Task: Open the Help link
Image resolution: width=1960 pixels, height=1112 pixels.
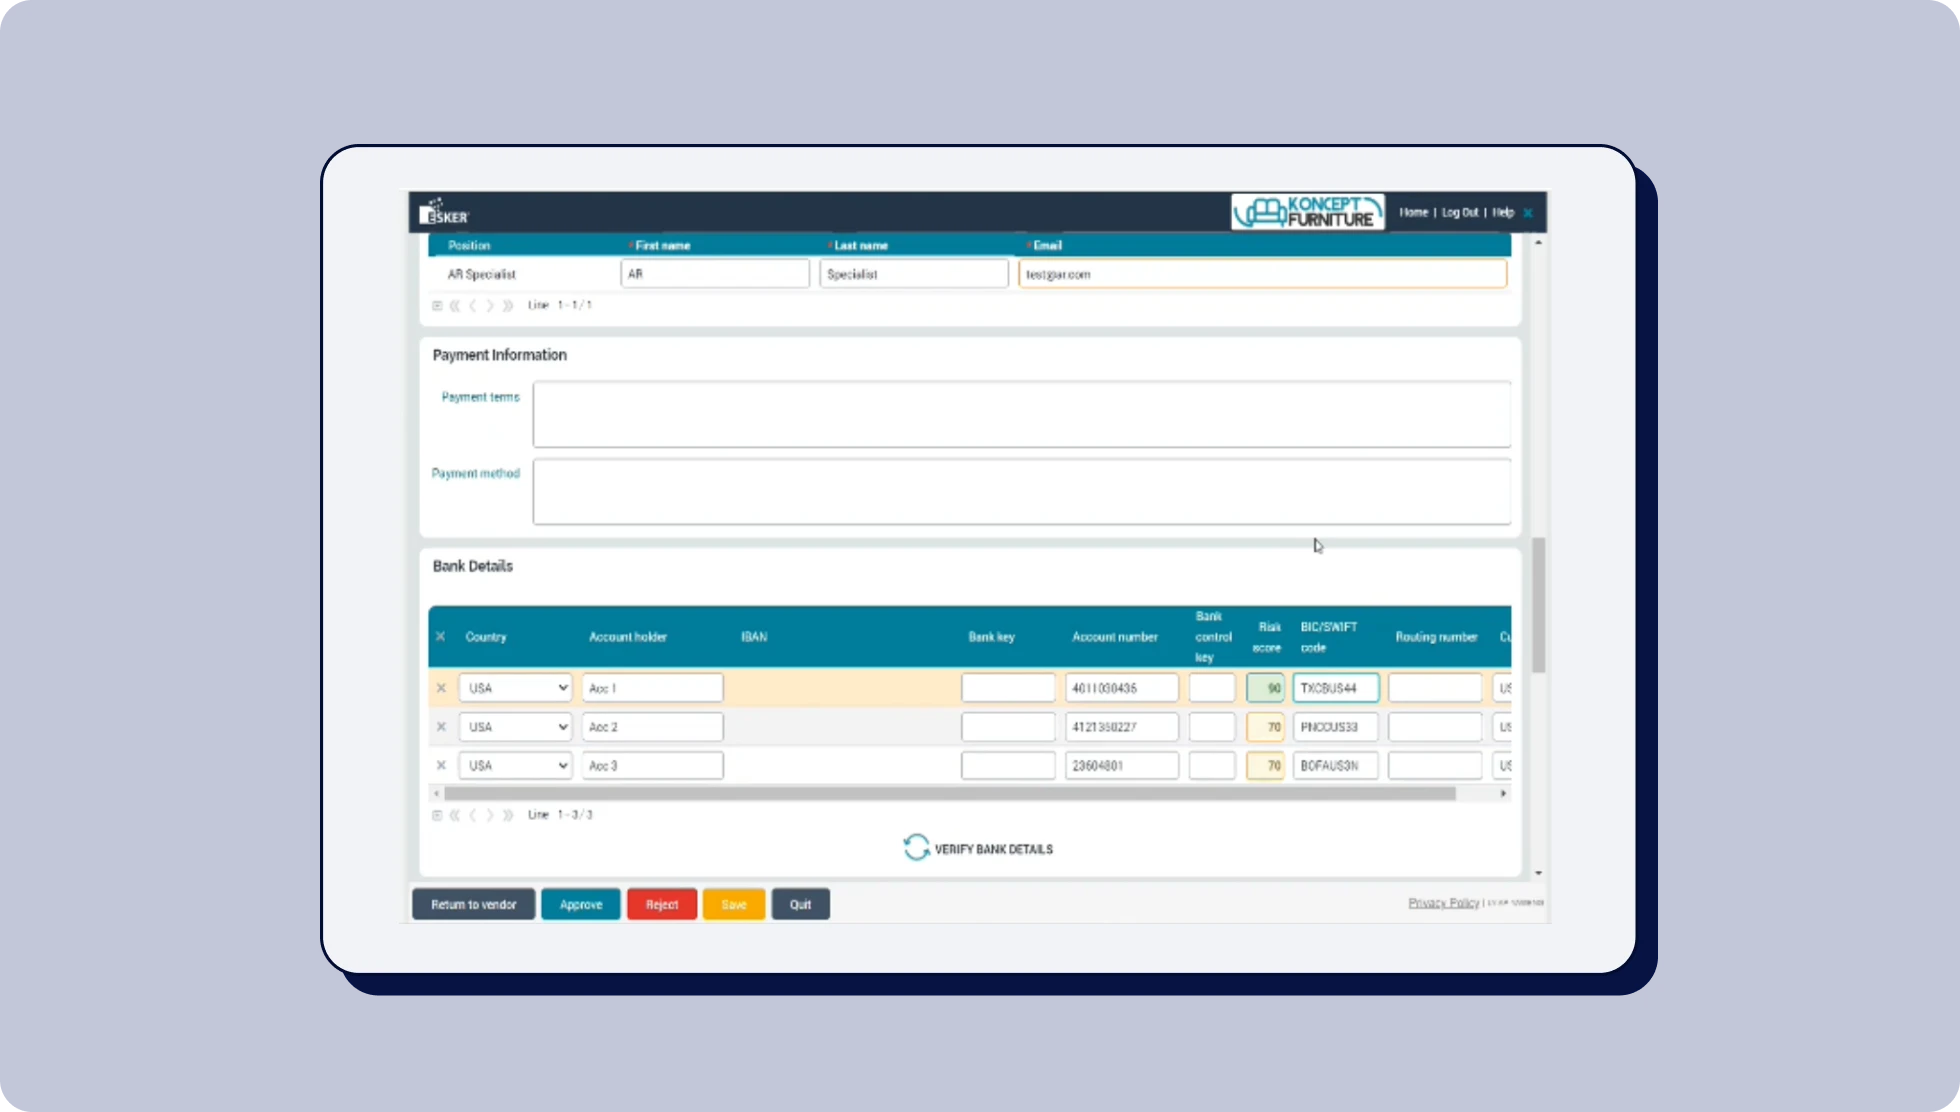Action: coord(1502,212)
